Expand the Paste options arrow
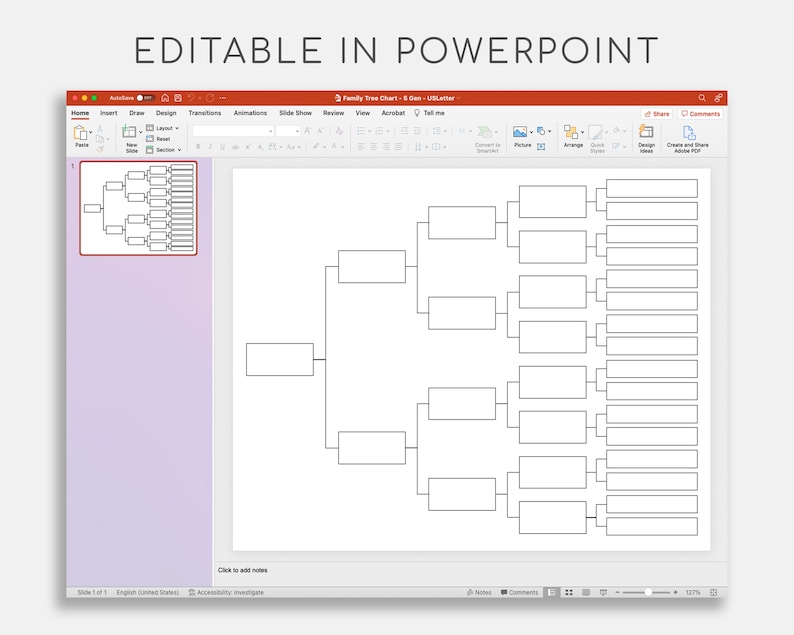 click(x=91, y=132)
